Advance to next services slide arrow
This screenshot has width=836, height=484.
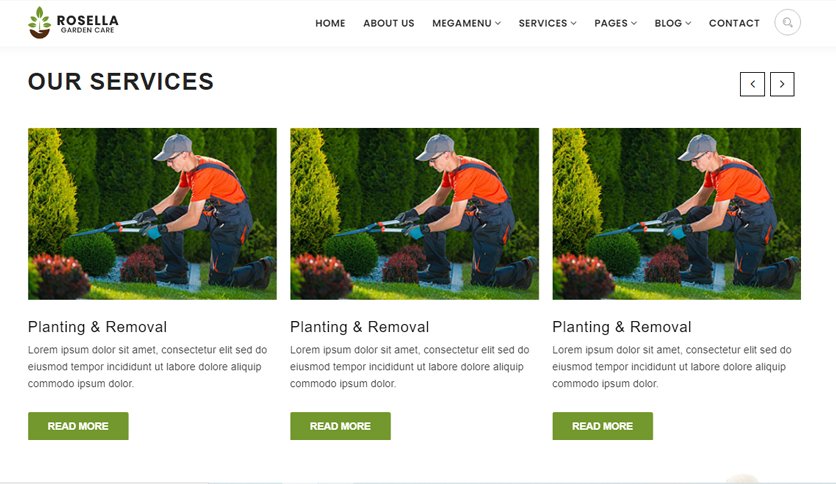tap(782, 84)
